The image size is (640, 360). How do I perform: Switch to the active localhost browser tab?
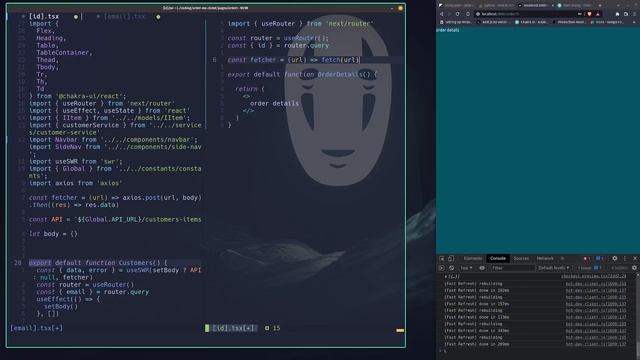[535, 5]
